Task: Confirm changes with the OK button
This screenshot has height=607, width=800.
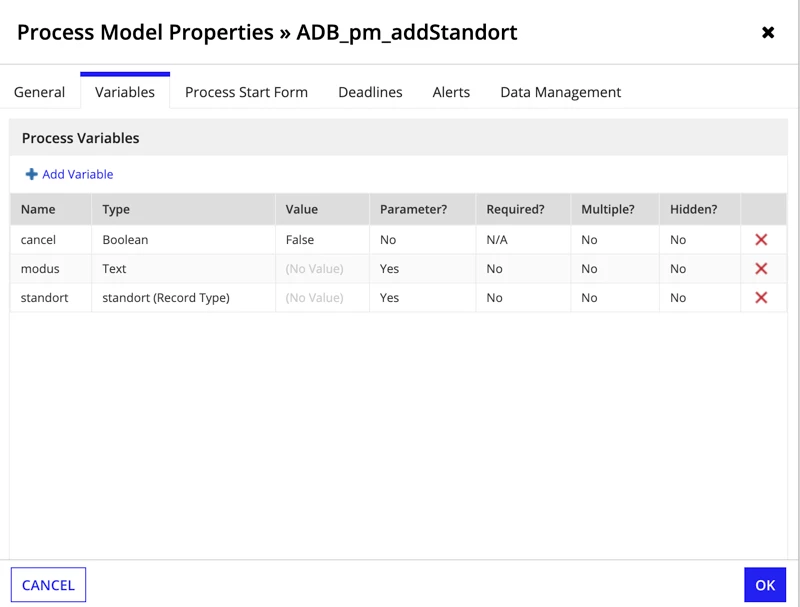Action: pos(765,585)
